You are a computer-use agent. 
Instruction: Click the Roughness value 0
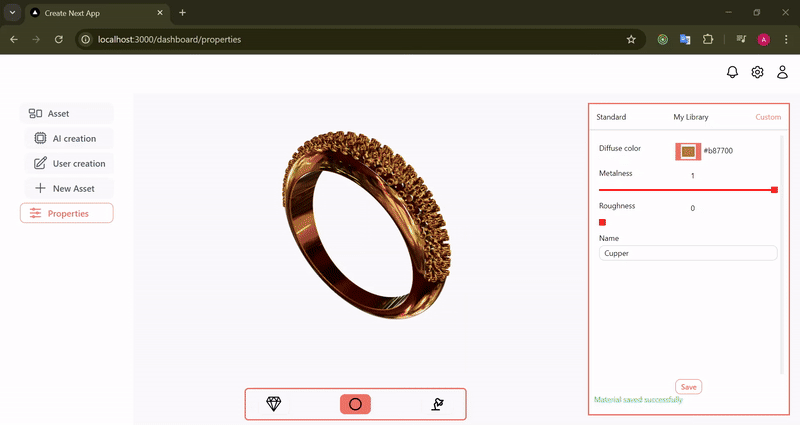(692, 208)
